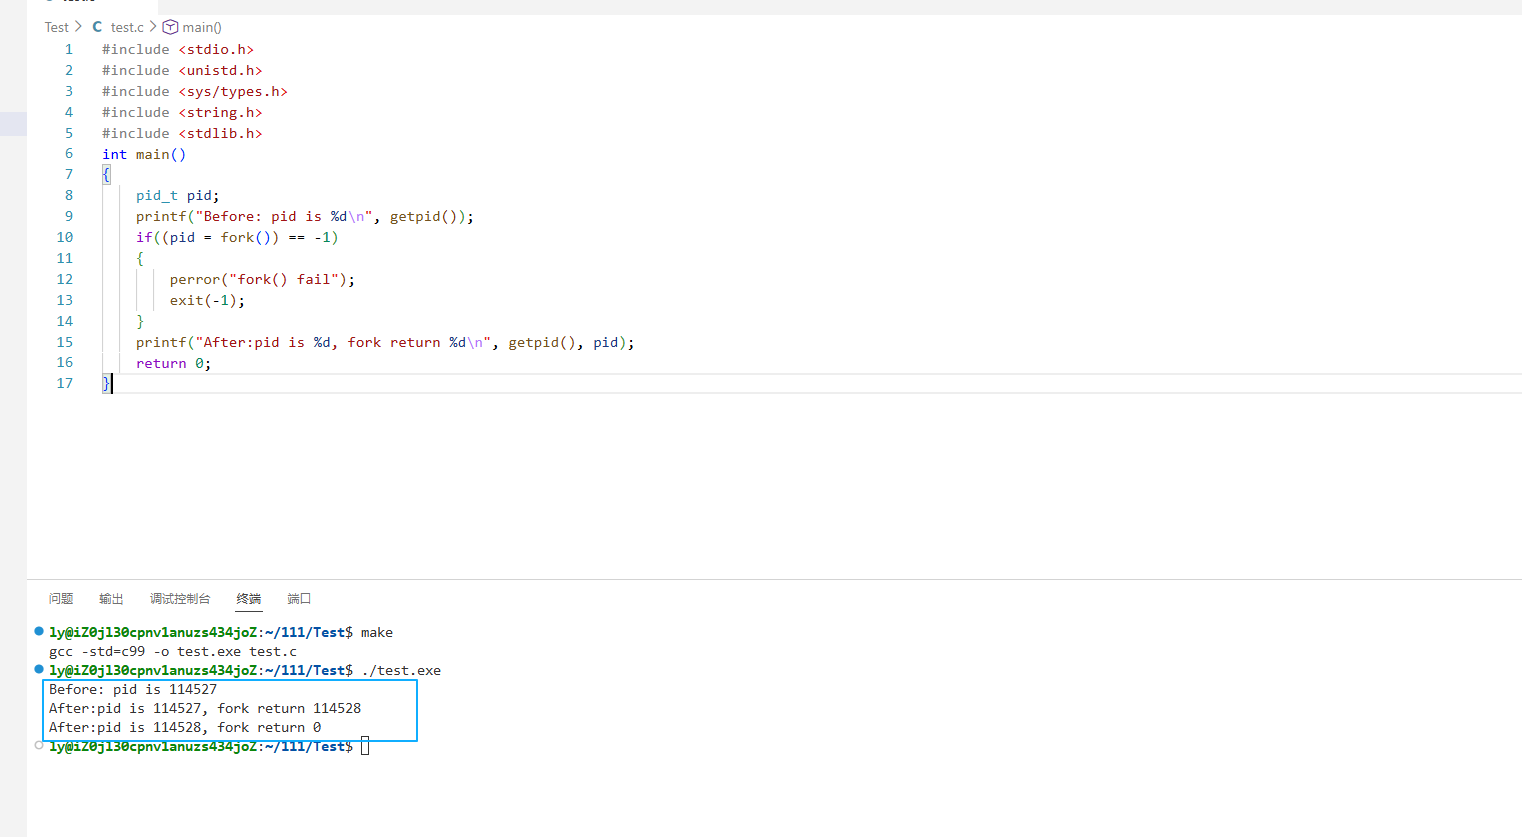
Task: Click line number 6 in gutter
Action: click(x=69, y=154)
